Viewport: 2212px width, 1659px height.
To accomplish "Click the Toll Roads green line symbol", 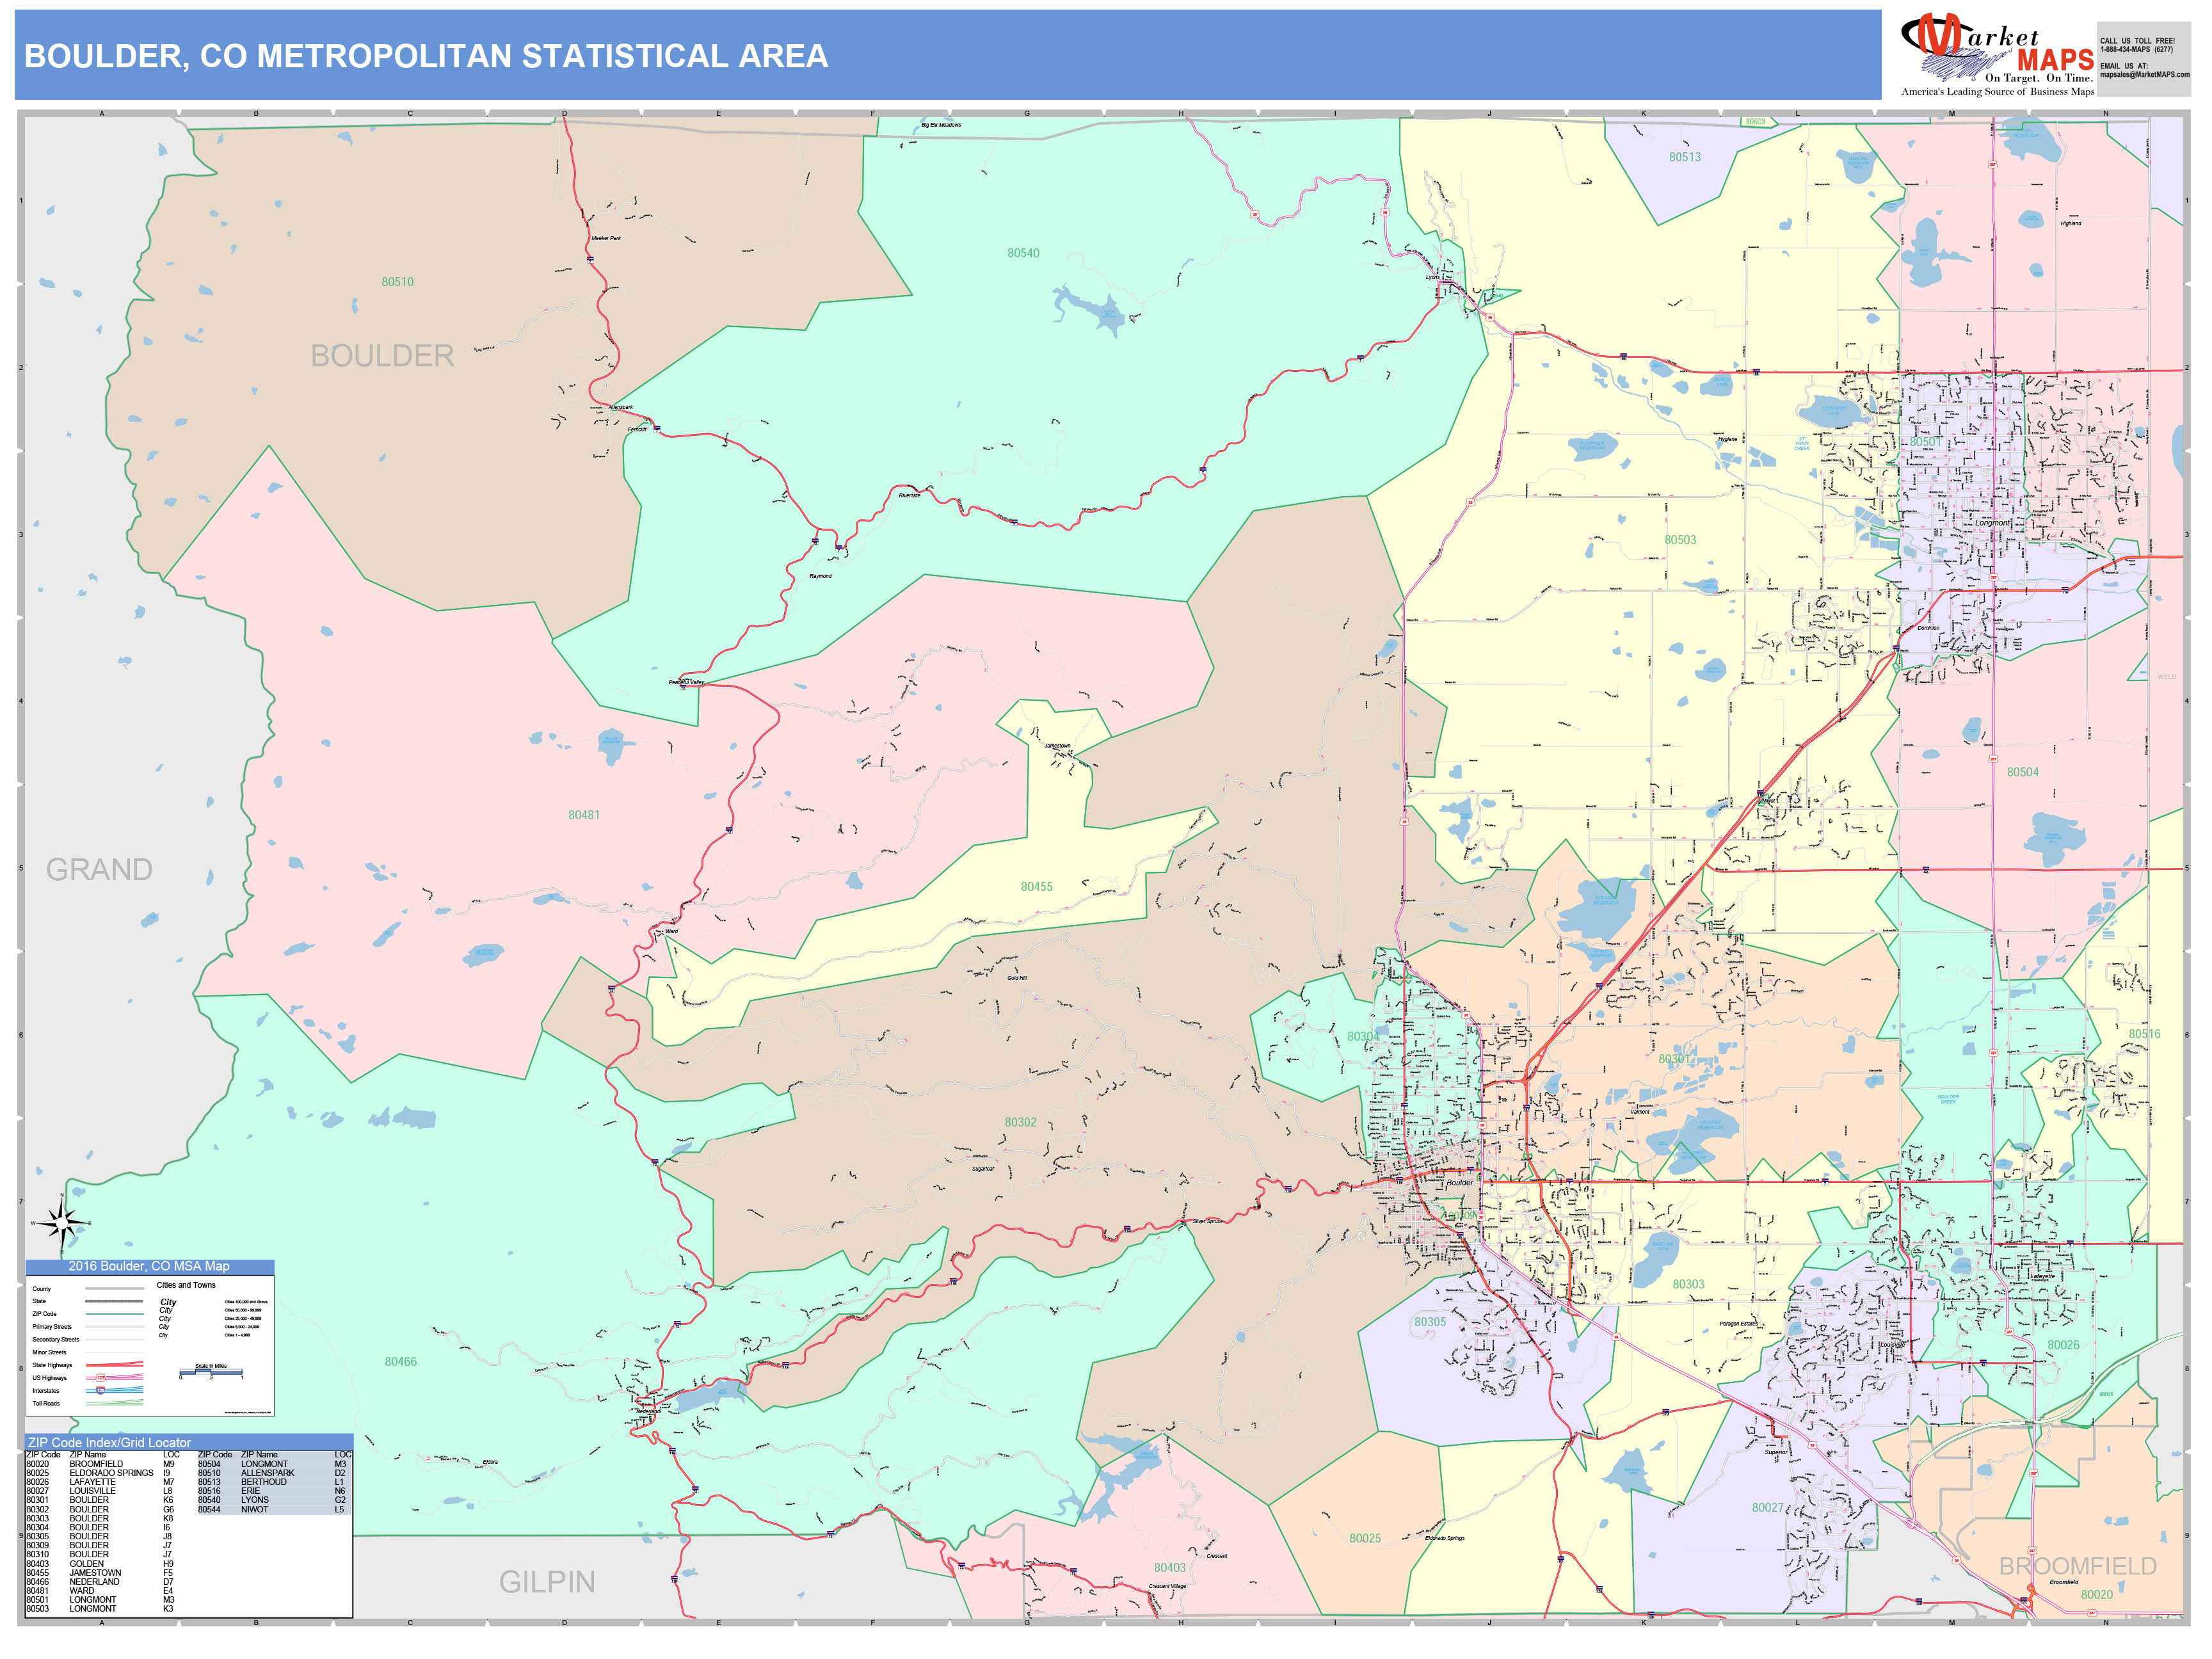I will 114,1403.
